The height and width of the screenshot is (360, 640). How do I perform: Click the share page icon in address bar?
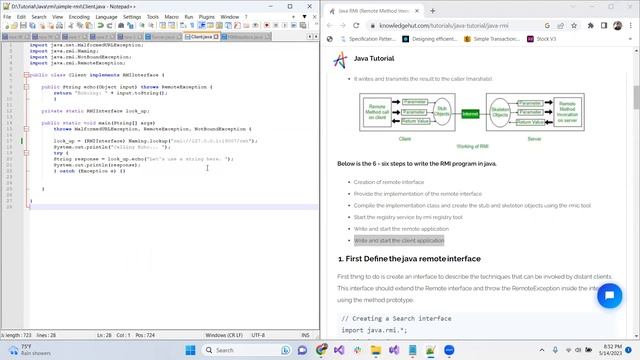tap(561, 26)
